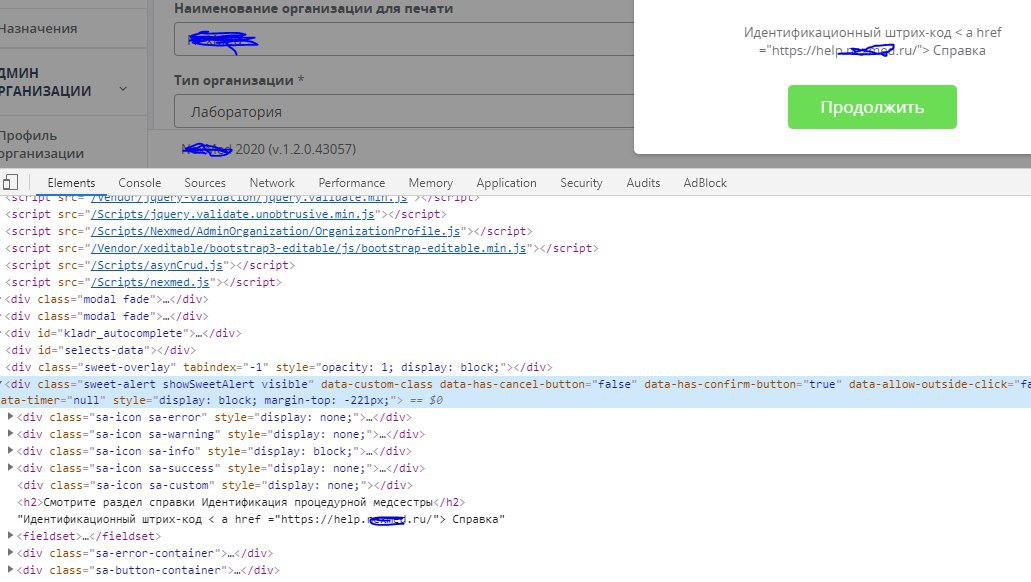Image resolution: width=1031 pixels, height=582 pixels.
Task: Expand the sa-icon sa-warning div node
Action: click(10, 434)
